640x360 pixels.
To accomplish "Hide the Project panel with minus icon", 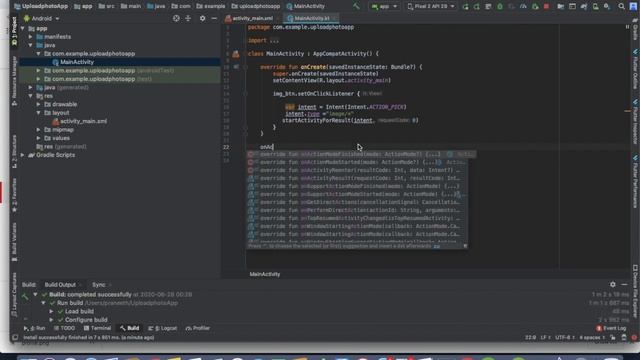I will click(214, 18).
